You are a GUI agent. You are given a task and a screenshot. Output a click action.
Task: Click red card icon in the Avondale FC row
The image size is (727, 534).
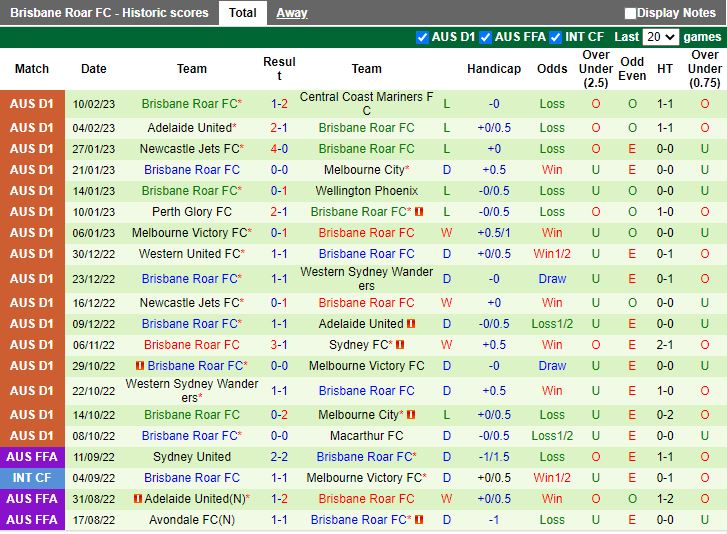point(419,520)
